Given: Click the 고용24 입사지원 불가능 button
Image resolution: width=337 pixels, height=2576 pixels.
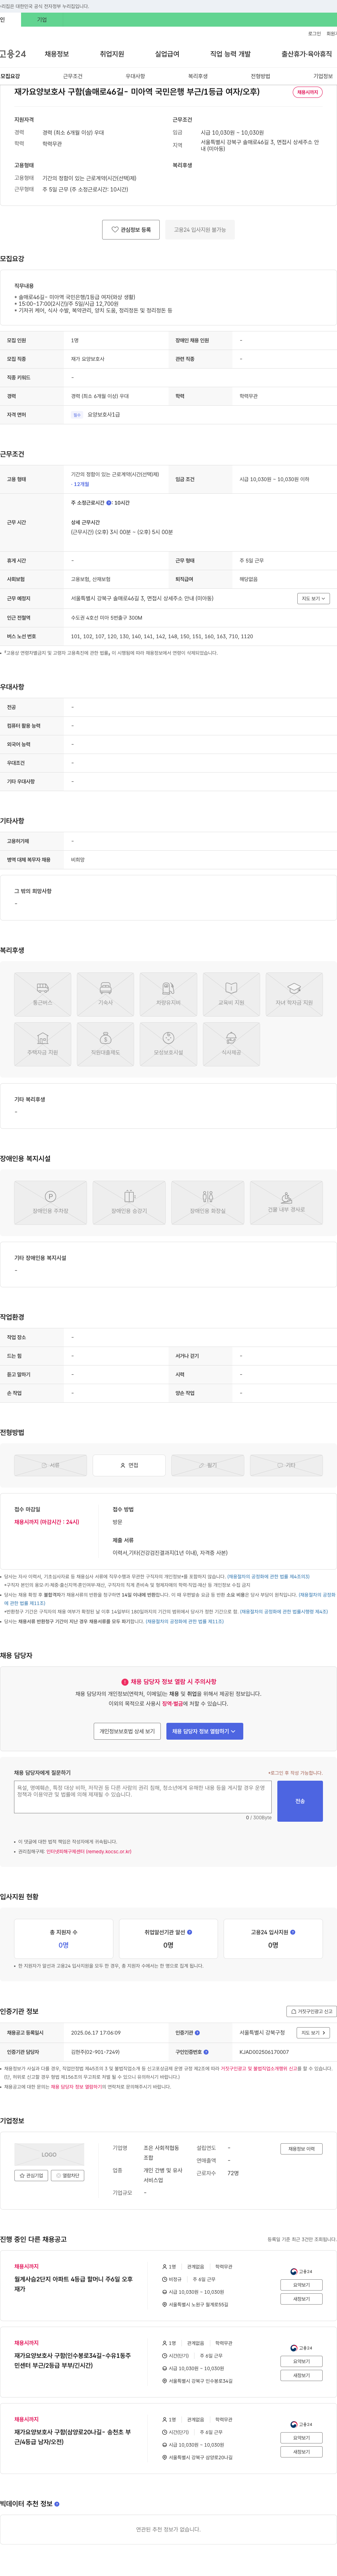Looking at the screenshot, I should pyautogui.click(x=200, y=230).
